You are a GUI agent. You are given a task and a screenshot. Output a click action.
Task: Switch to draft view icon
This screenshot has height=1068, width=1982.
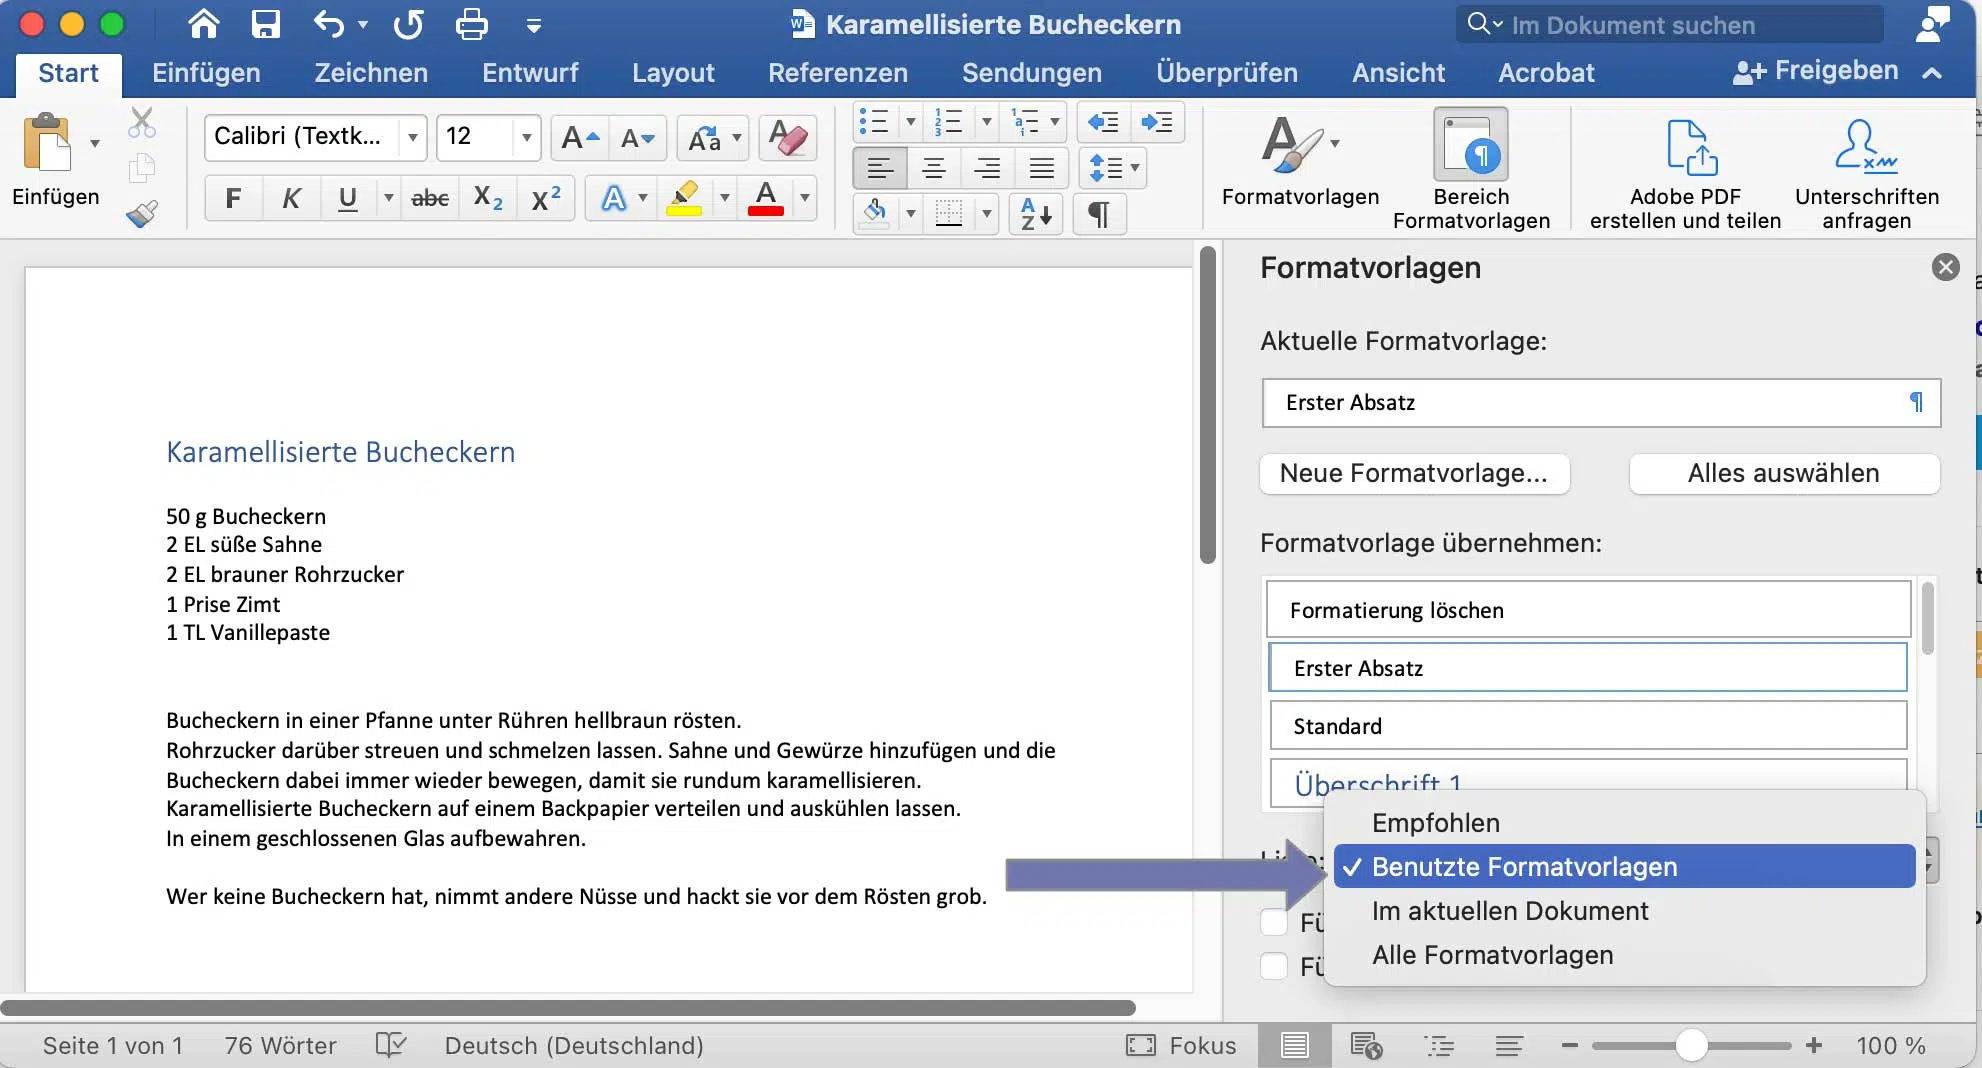pyautogui.click(x=1509, y=1046)
